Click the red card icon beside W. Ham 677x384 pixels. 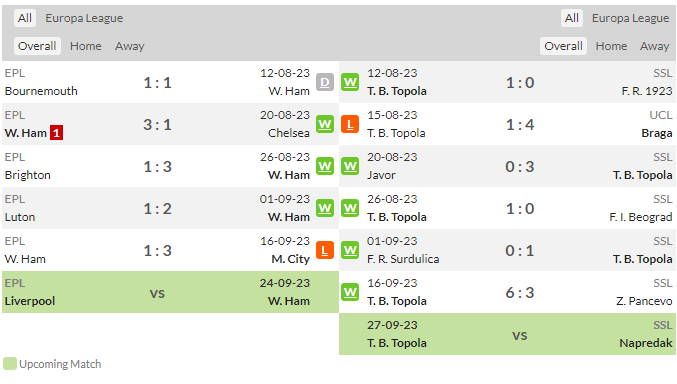(56, 133)
